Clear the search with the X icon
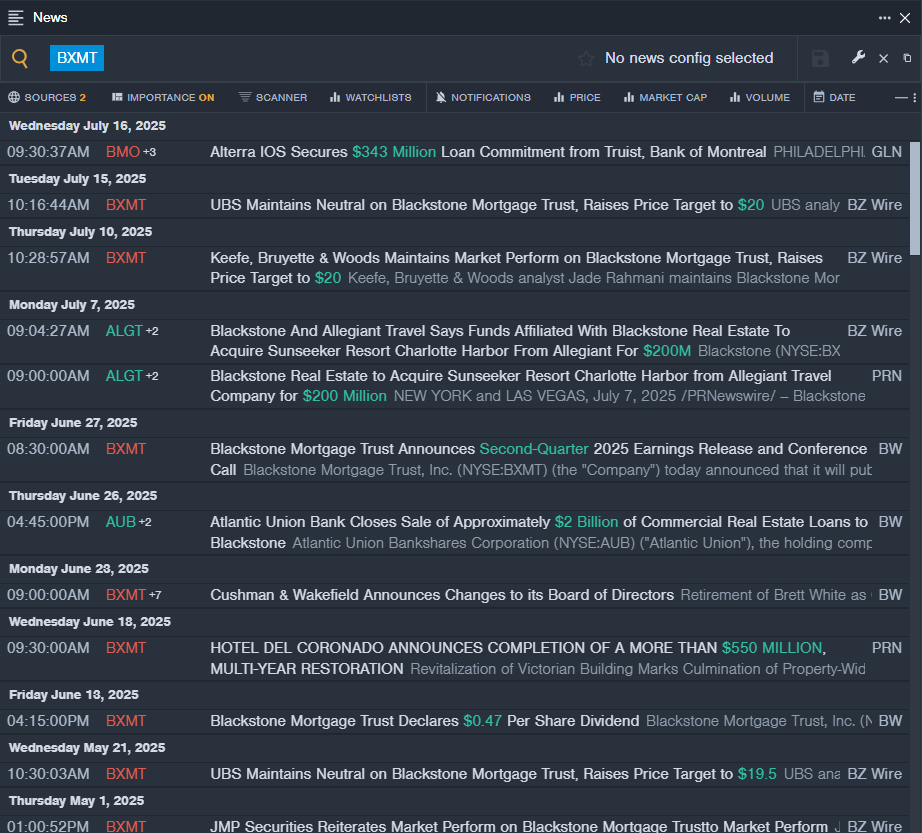The width and height of the screenshot is (922, 833). (x=883, y=58)
